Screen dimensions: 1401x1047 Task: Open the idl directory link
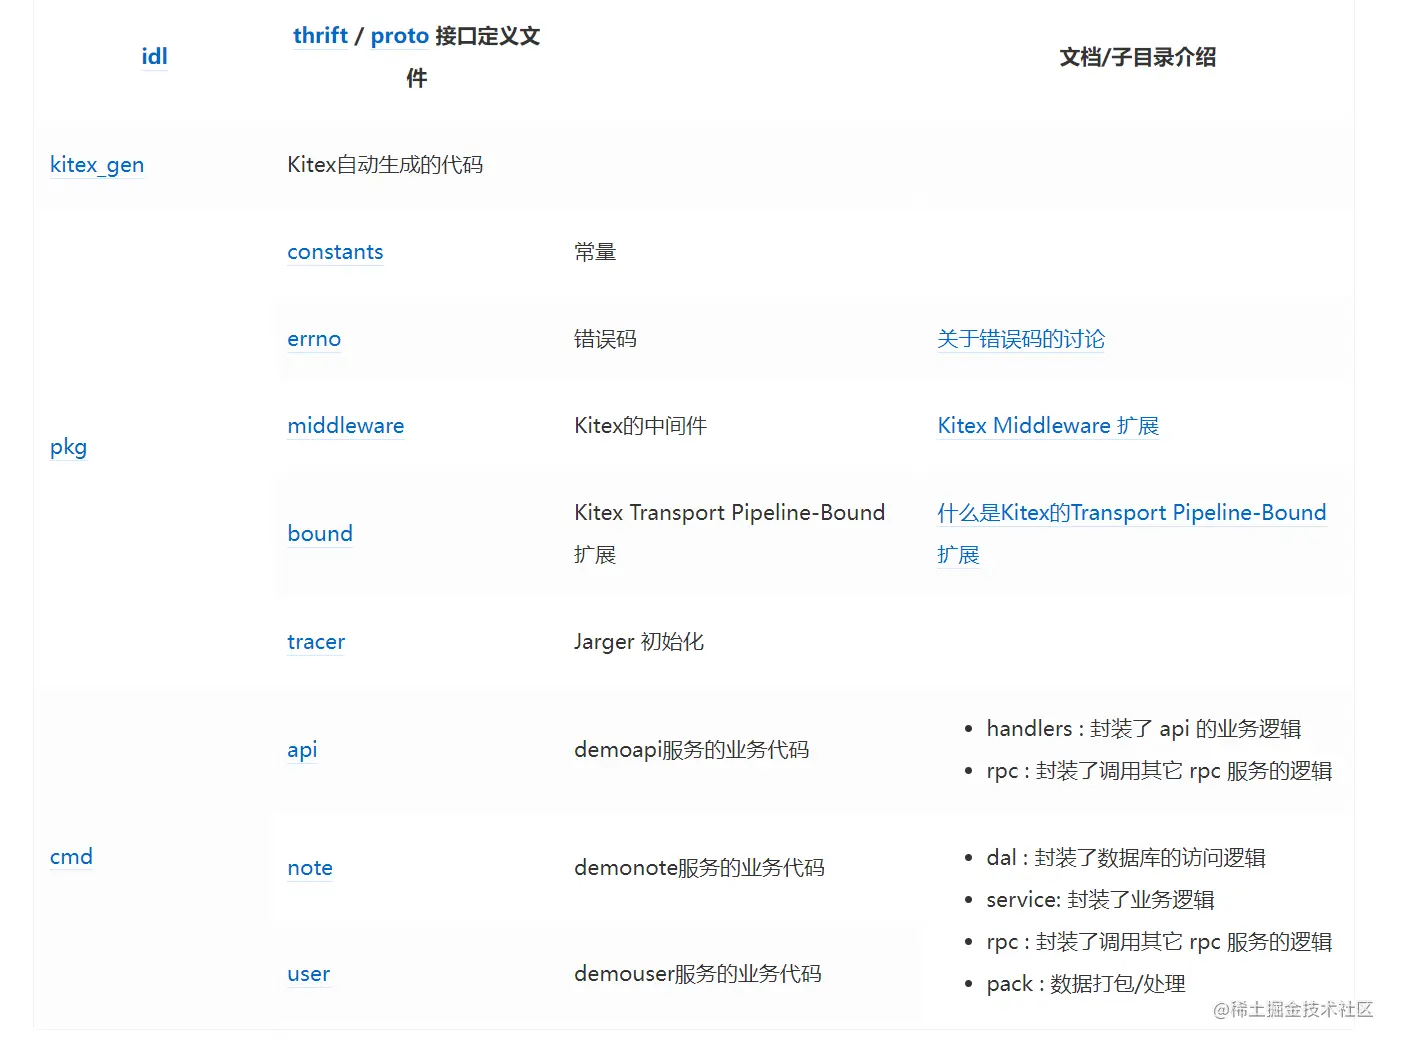tap(154, 56)
